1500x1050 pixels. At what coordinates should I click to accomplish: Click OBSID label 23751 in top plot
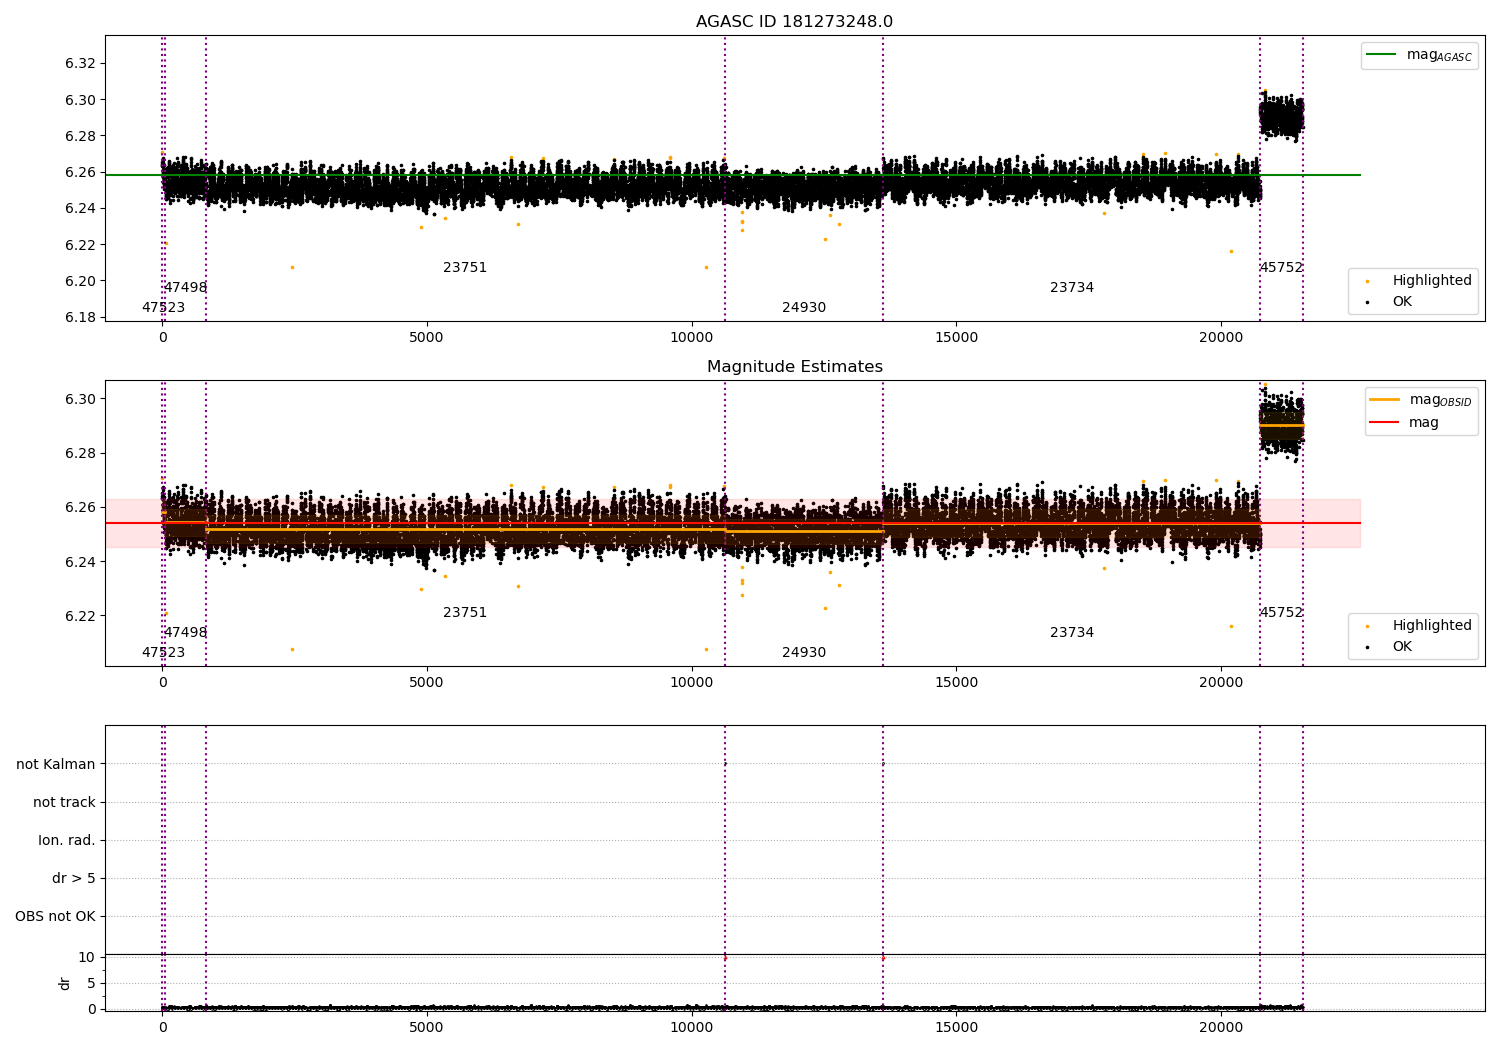465,267
